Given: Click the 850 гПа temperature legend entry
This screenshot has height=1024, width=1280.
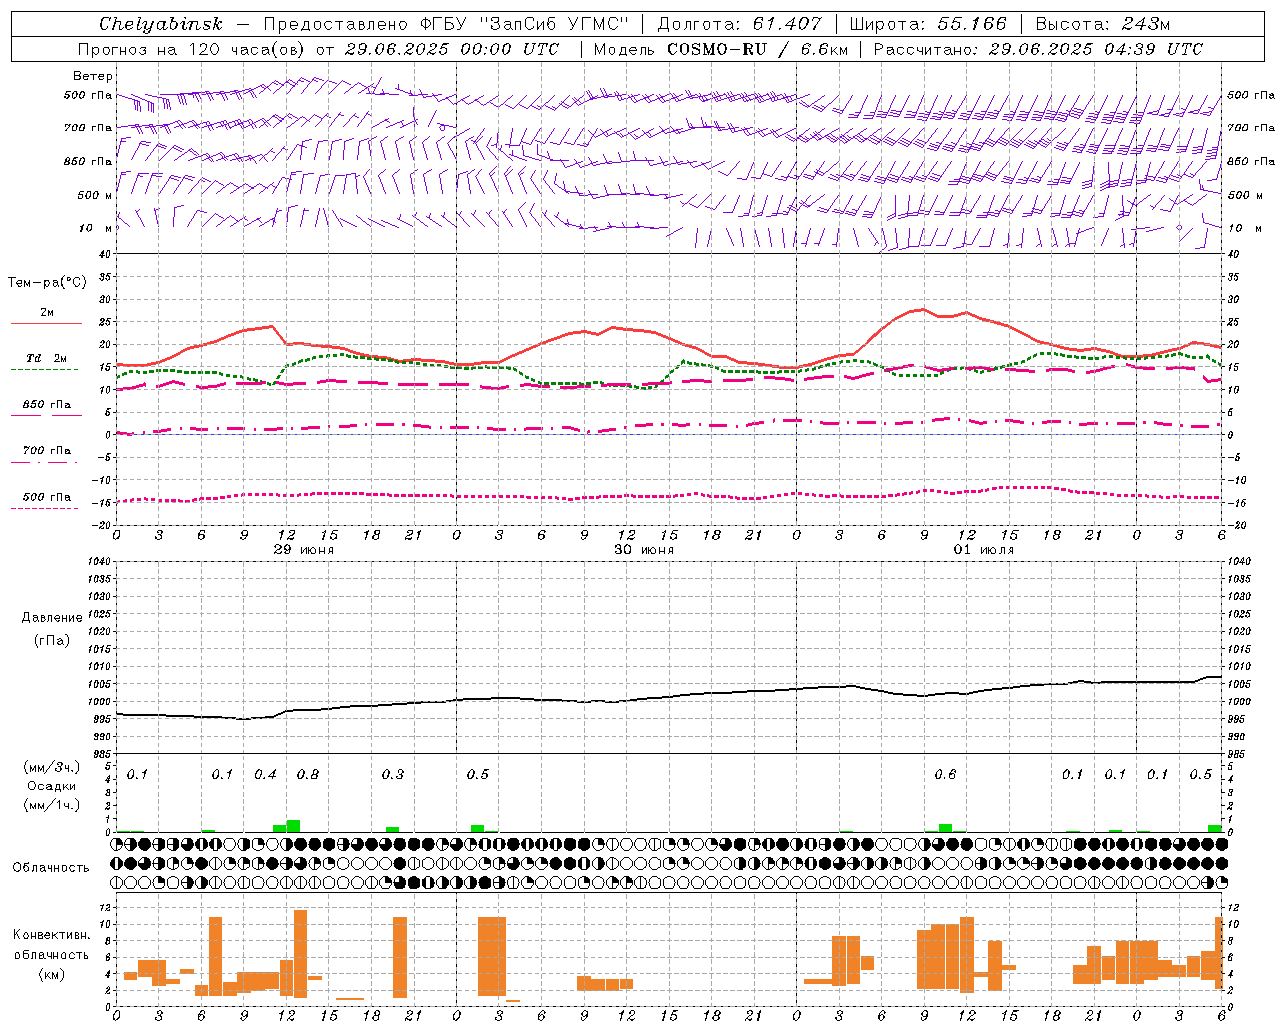Looking at the screenshot, I should [47, 405].
